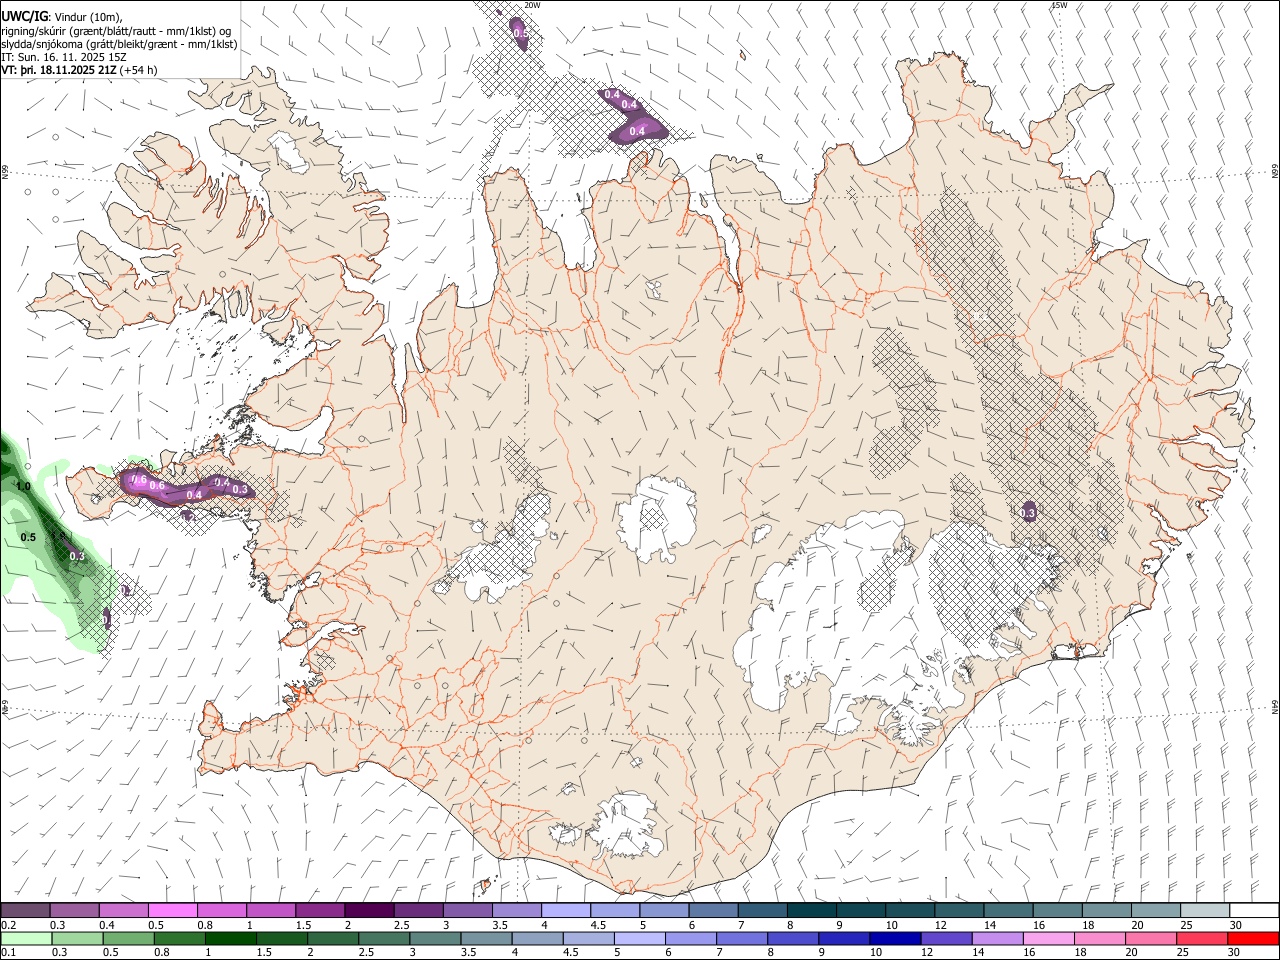This screenshot has width=1280, height=960.
Task: Click the '0.3' snow value in eastern highlands
Action: 1028,513
